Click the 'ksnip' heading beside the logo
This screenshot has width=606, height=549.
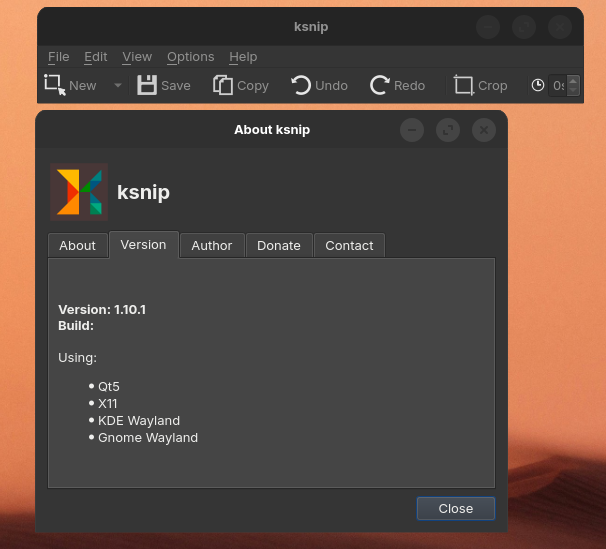(143, 192)
